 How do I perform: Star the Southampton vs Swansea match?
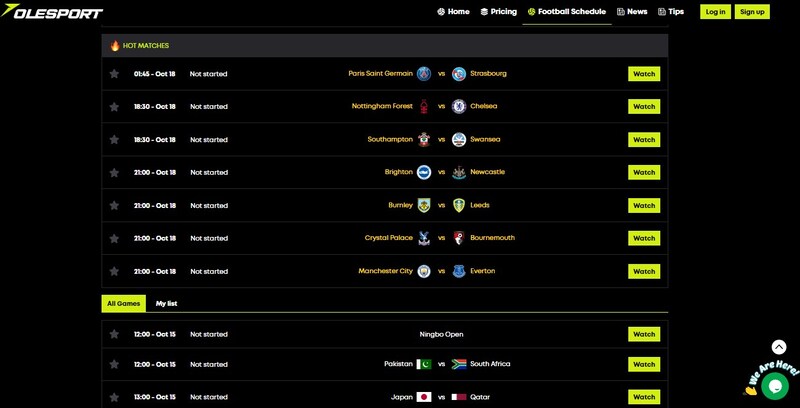(114, 140)
